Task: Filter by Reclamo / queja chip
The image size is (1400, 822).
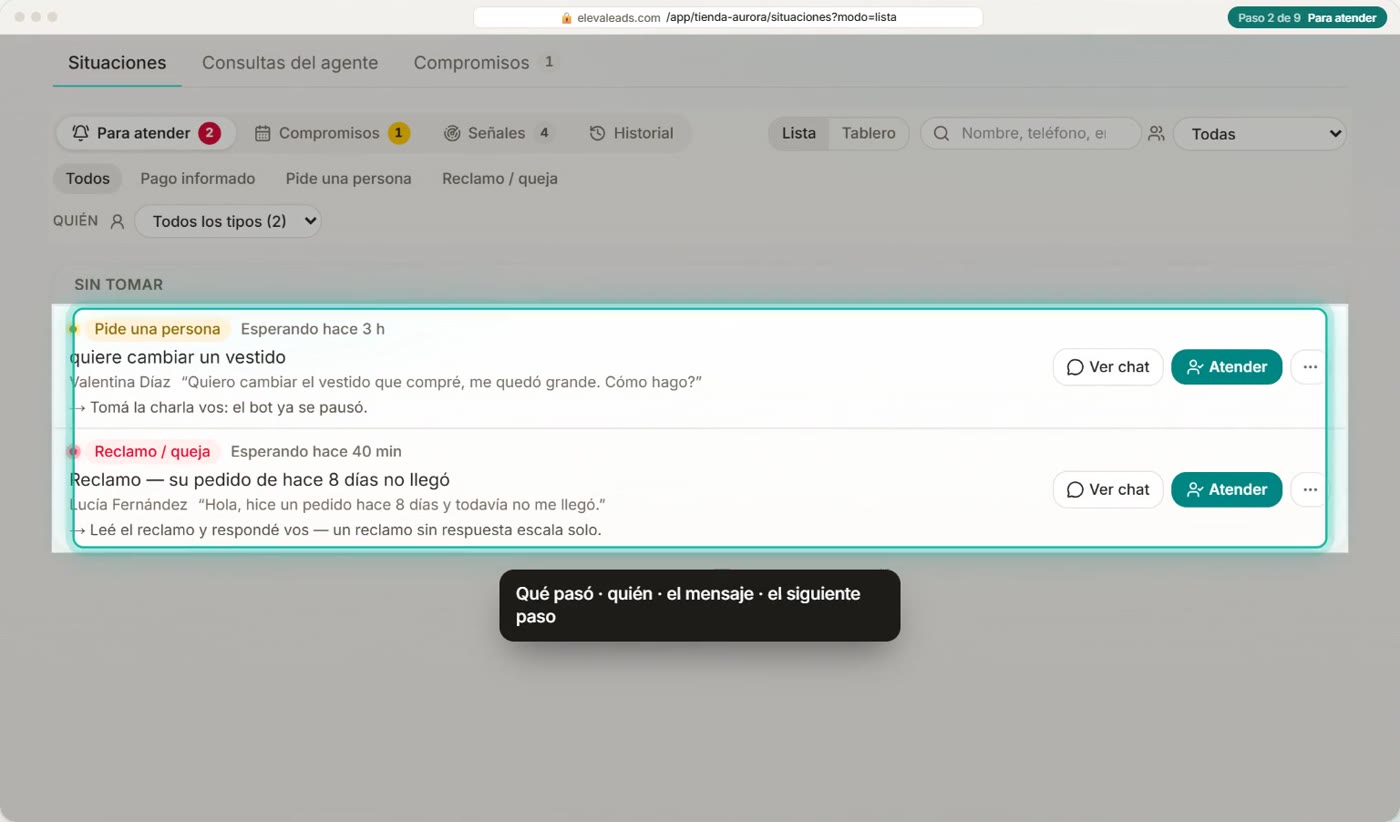Action: click(500, 179)
